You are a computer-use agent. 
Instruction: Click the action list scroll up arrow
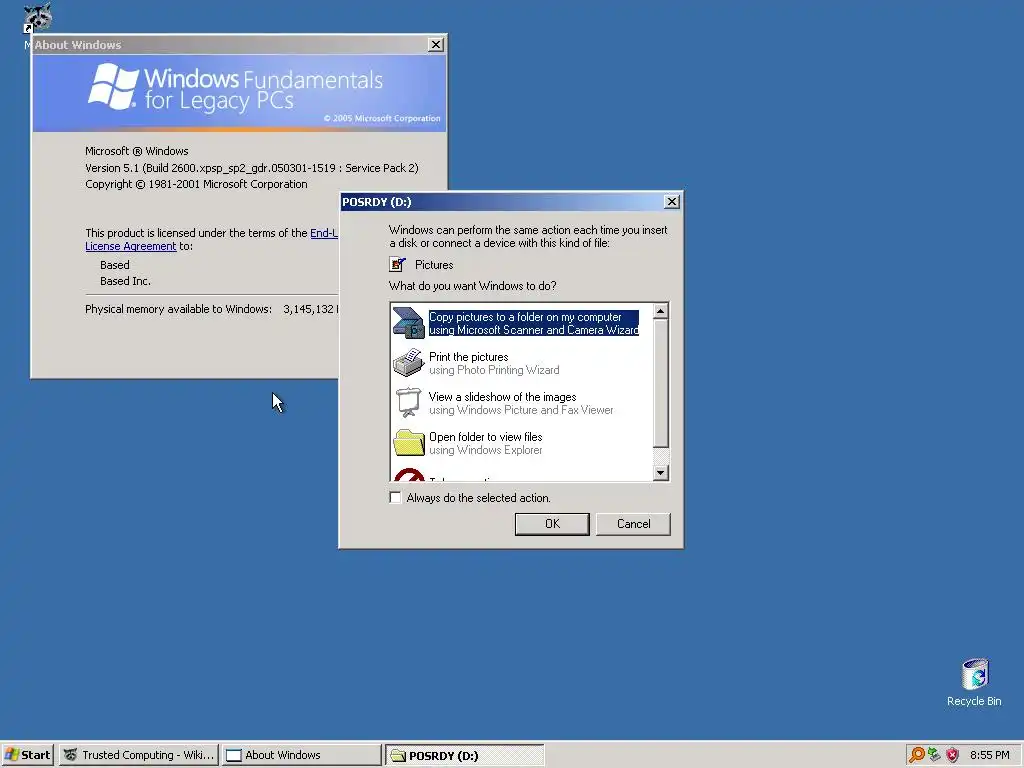pos(661,311)
